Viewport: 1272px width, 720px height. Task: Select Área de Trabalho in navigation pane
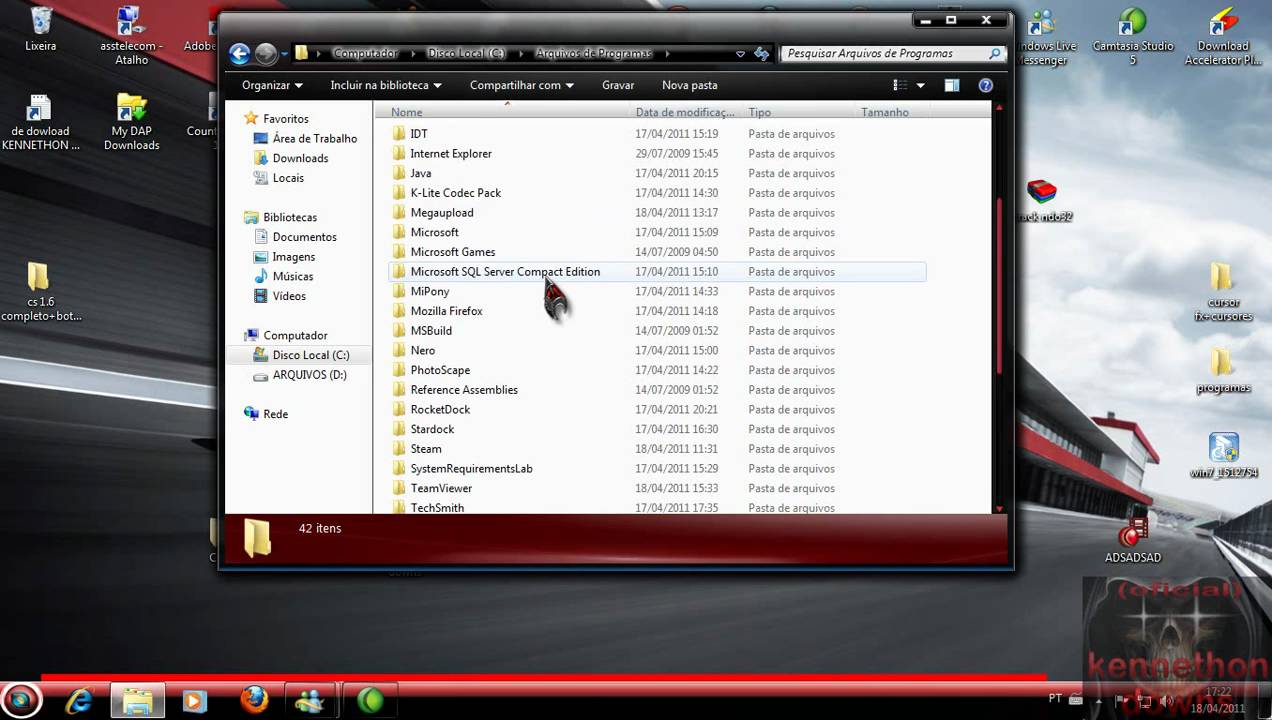click(305, 139)
